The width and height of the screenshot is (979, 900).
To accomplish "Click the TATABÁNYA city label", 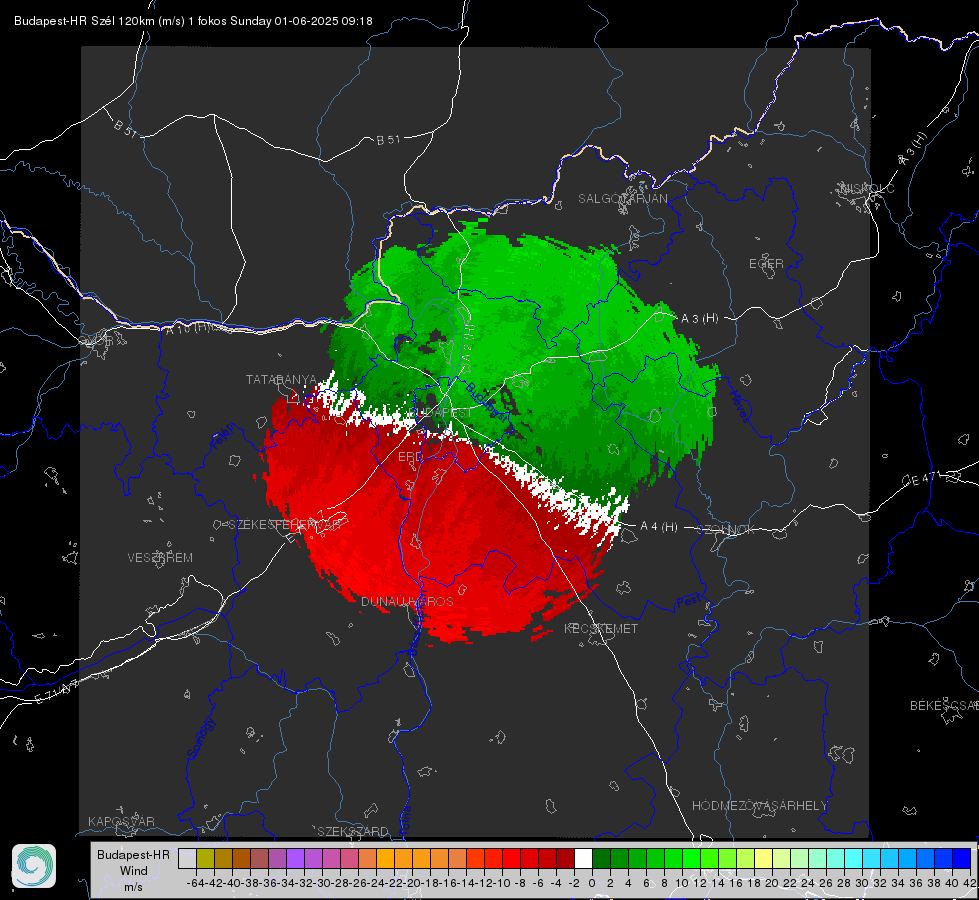I will click(282, 379).
